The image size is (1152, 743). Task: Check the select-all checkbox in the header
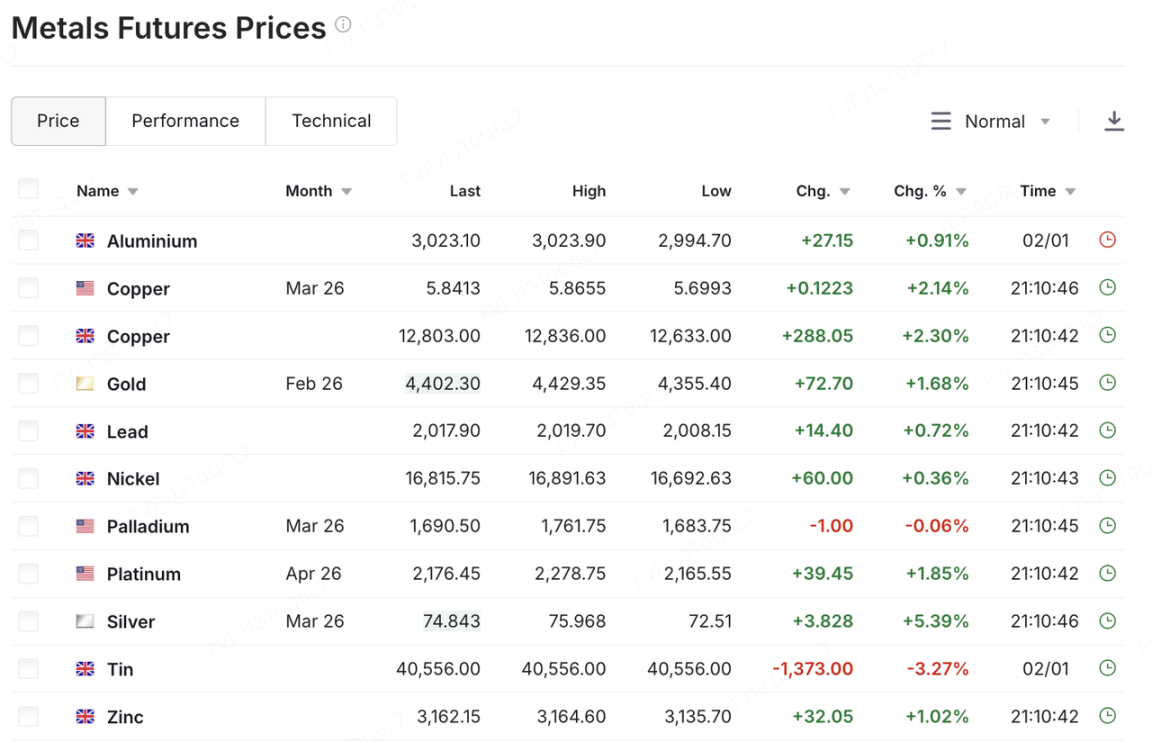28,189
